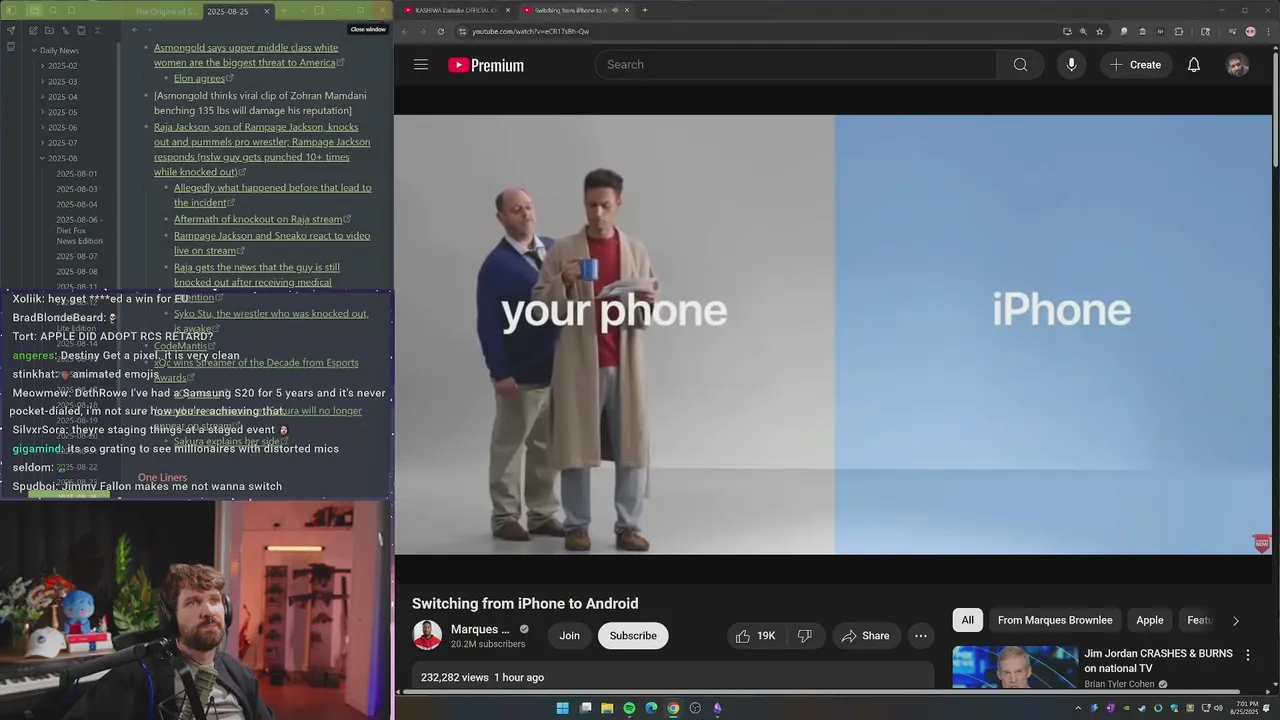This screenshot has height=720, width=1280.
Task: Bookmark this page with the star icon
Action: pyautogui.click(x=1099, y=32)
